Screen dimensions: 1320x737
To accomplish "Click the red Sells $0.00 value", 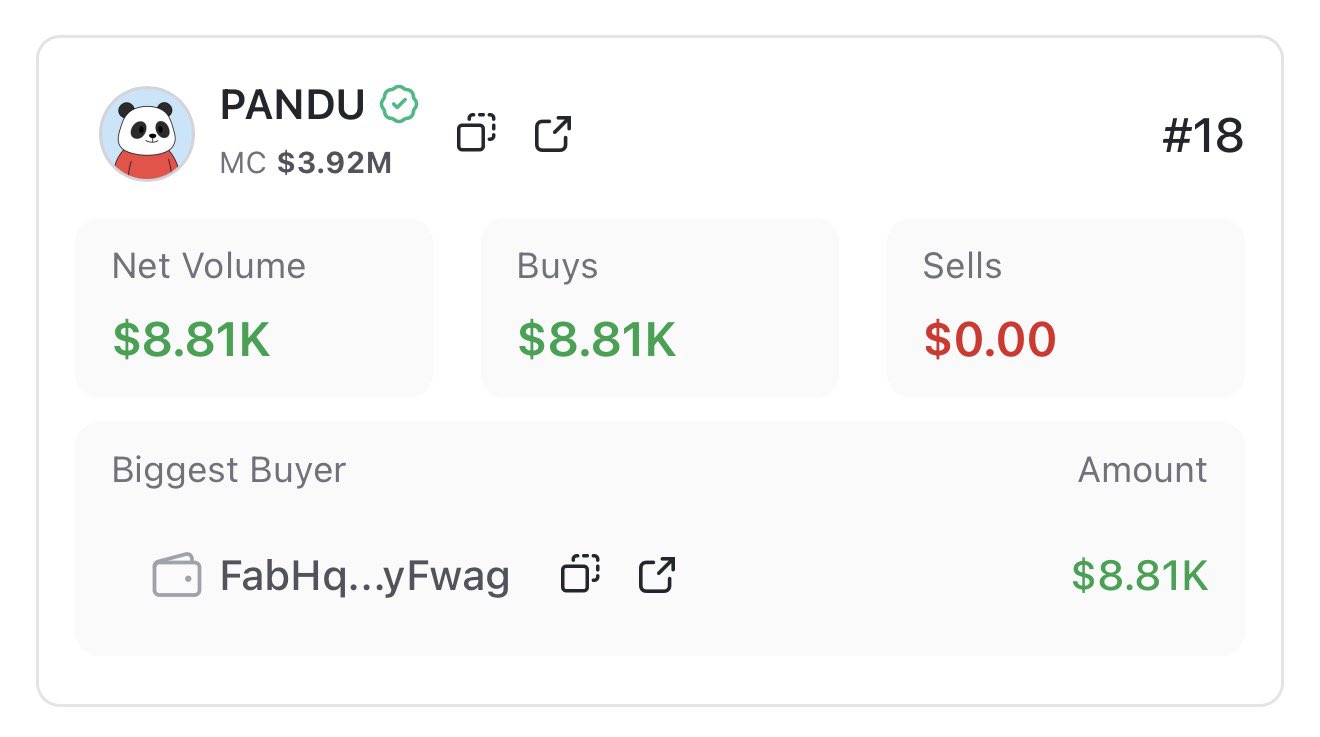I will tap(989, 339).
